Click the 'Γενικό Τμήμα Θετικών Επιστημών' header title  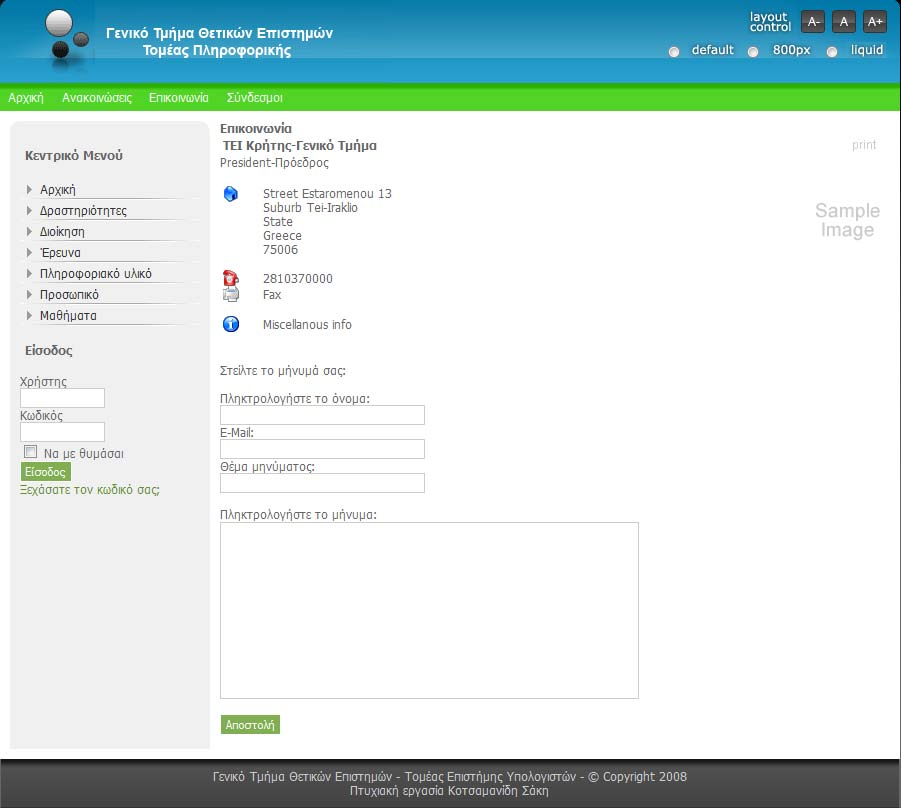click(x=220, y=33)
